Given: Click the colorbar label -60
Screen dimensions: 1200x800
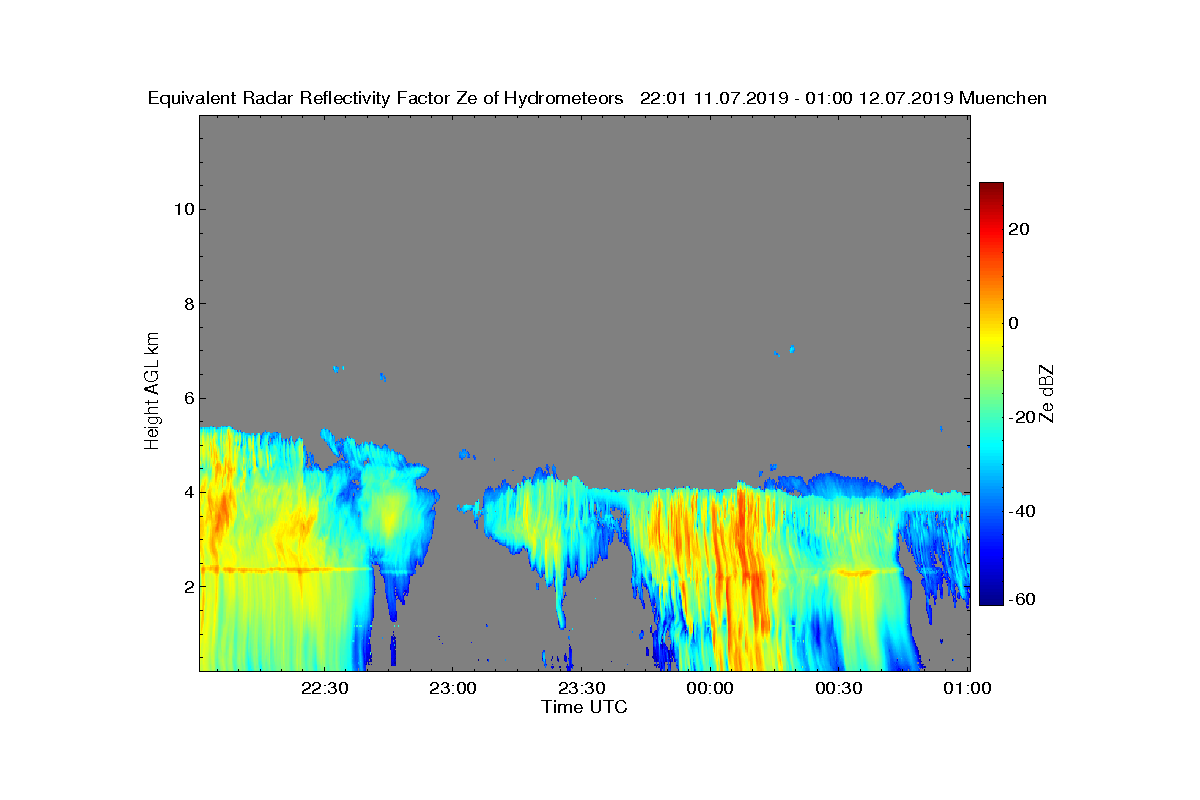Looking at the screenshot, I should (x=1021, y=599).
